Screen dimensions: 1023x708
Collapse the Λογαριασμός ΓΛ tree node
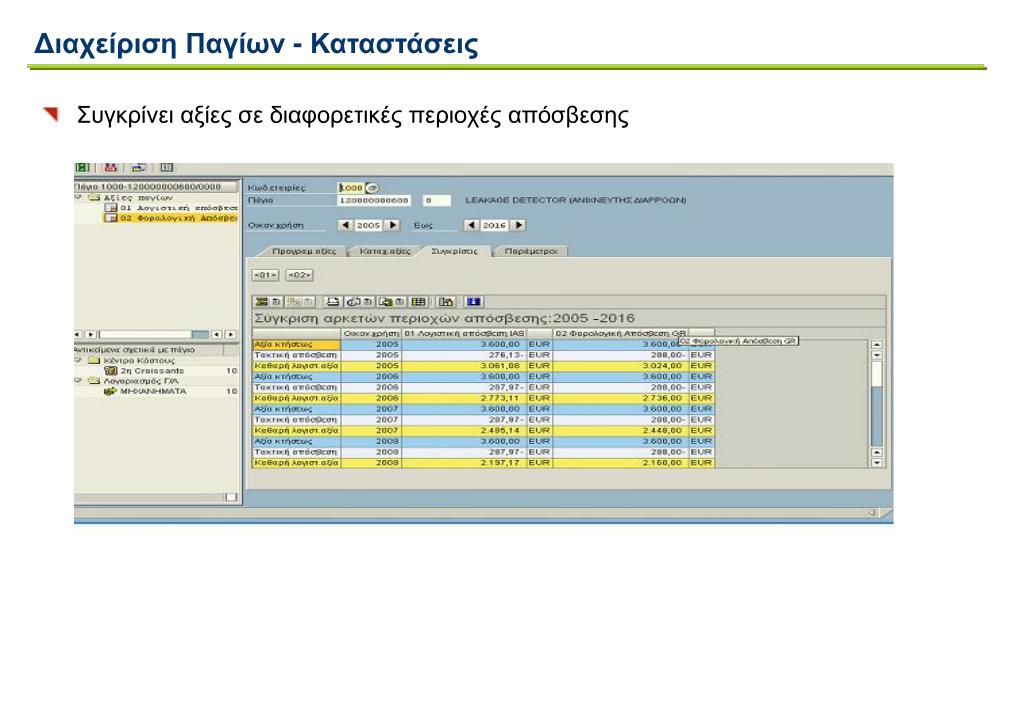(79, 380)
